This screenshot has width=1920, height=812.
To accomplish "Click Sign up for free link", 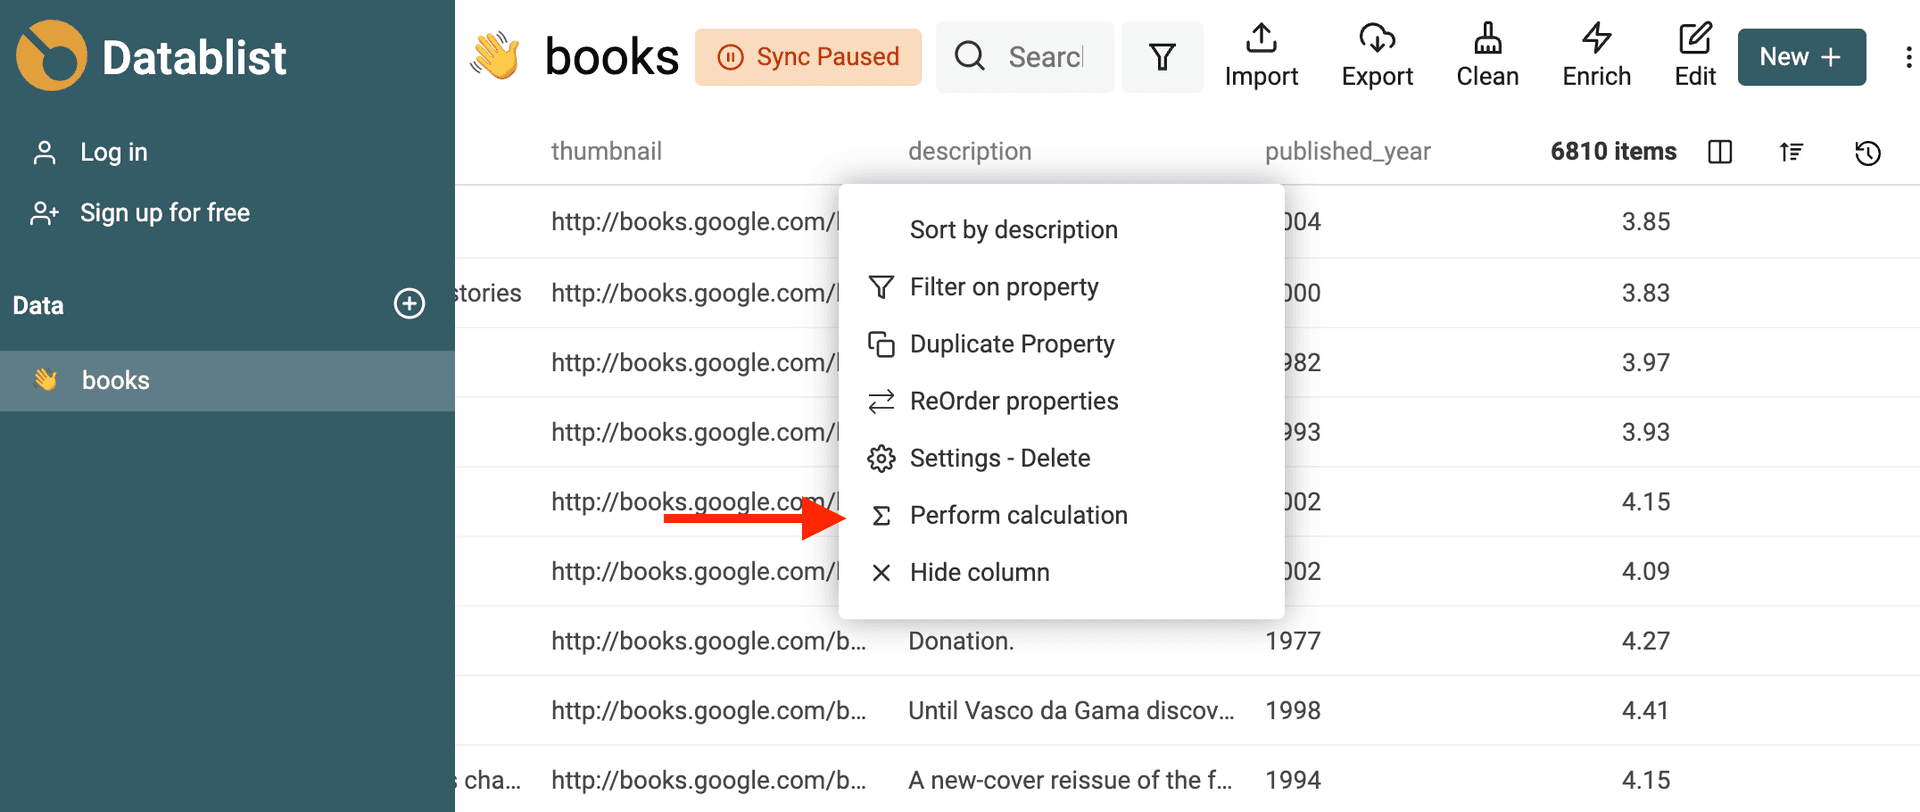I will pos(164,213).
